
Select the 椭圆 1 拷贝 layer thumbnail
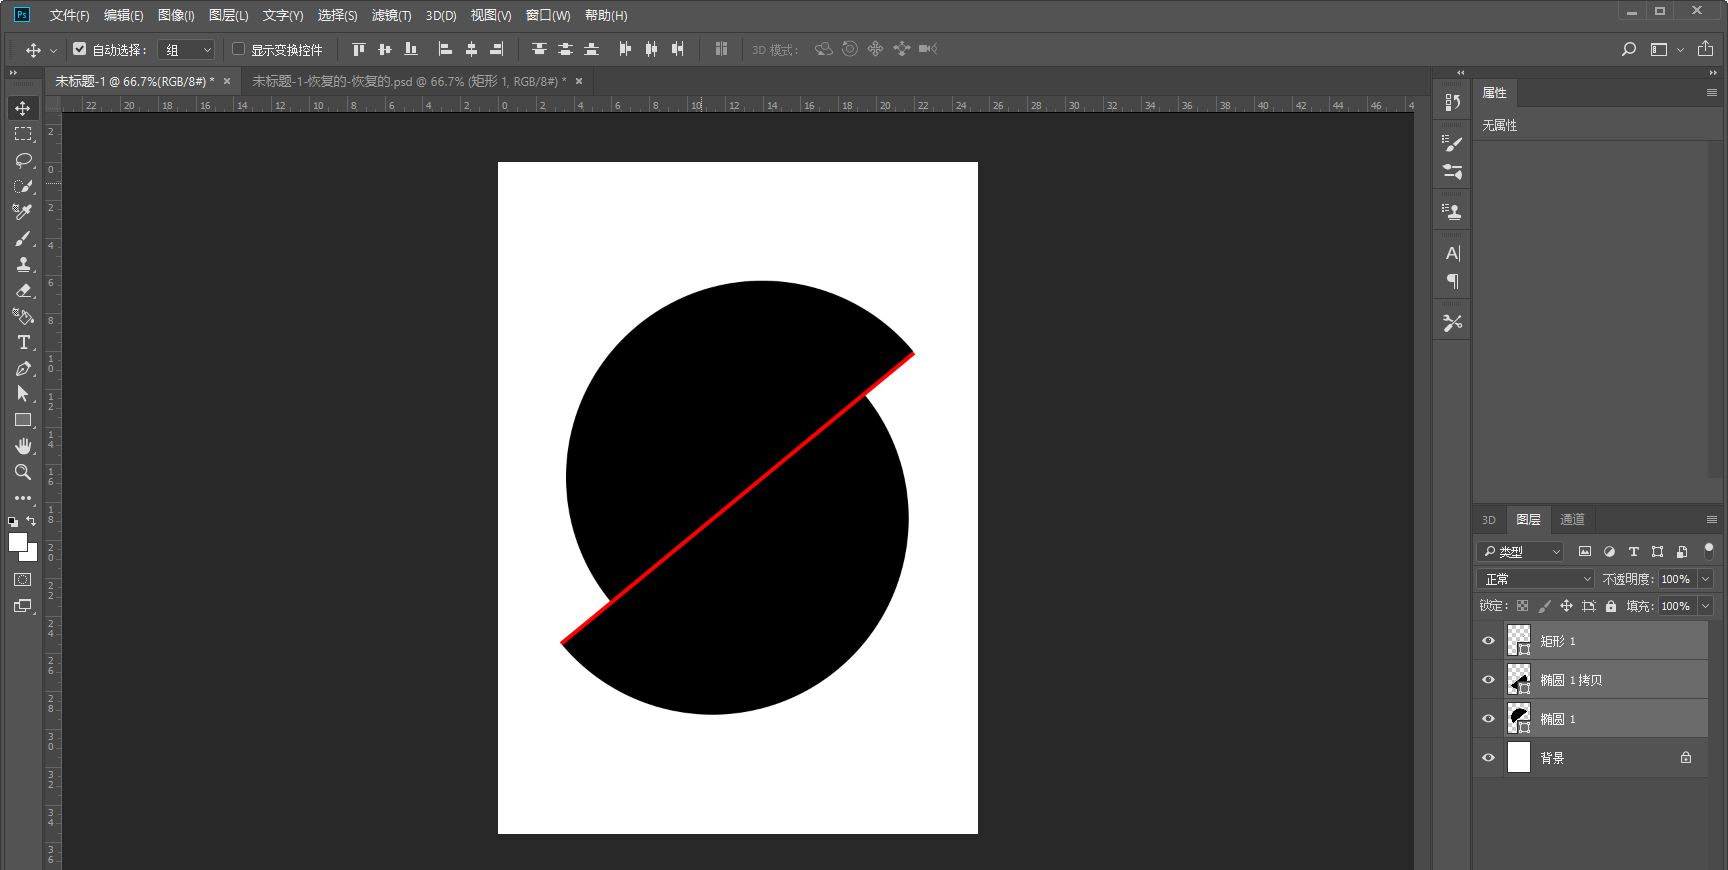pyautogui.click(x=1519, y=680)
